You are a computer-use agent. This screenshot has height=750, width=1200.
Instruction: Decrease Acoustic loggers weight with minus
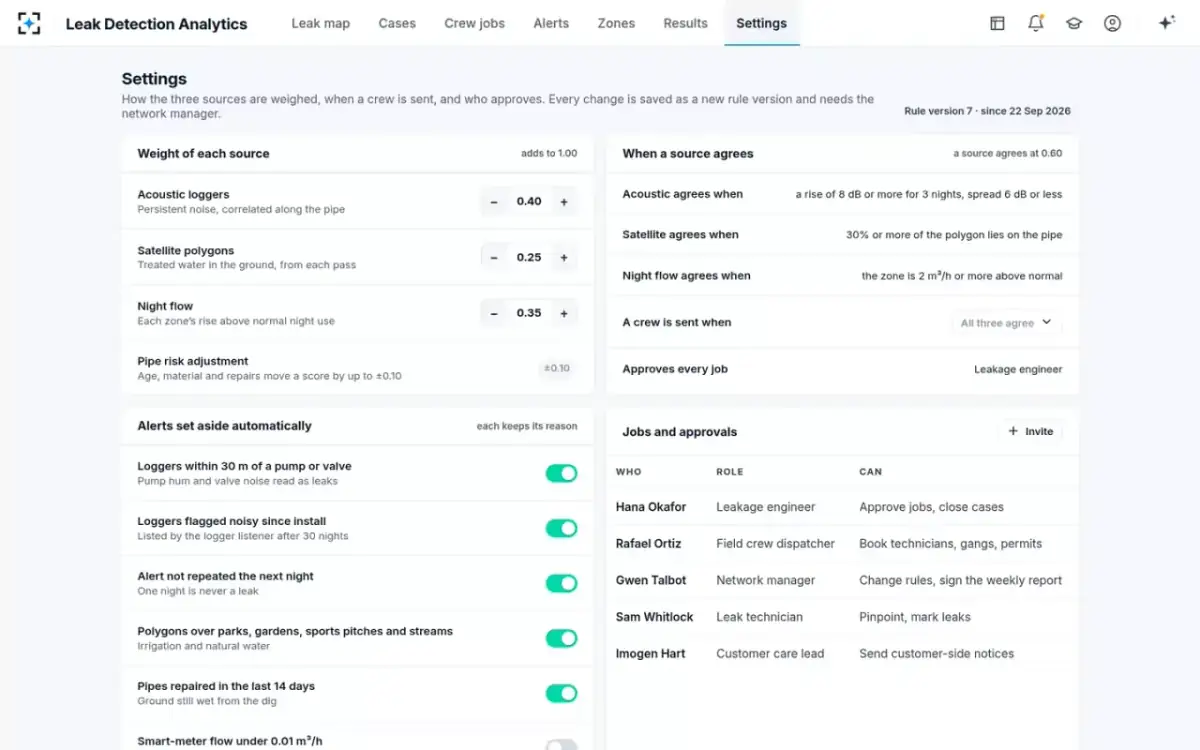click(494, 202)
